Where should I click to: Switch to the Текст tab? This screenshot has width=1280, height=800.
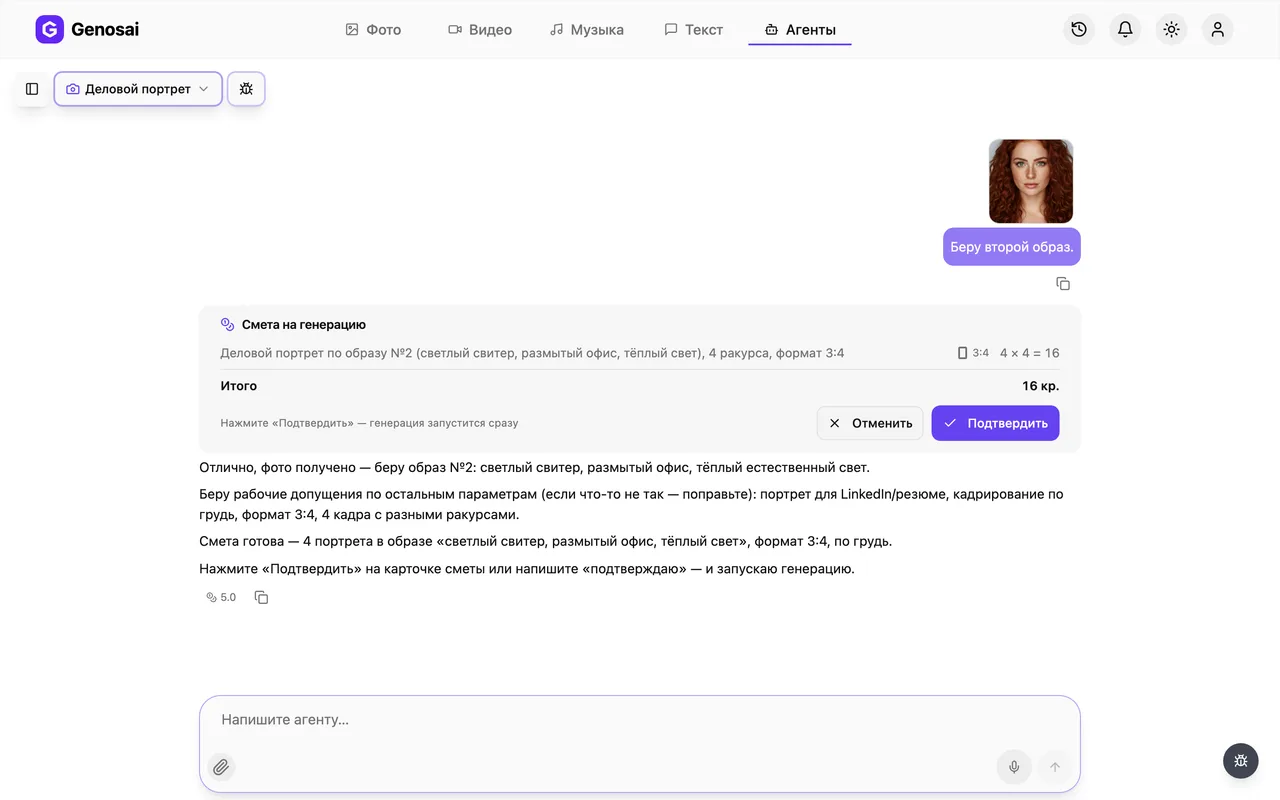coord(693,30)
